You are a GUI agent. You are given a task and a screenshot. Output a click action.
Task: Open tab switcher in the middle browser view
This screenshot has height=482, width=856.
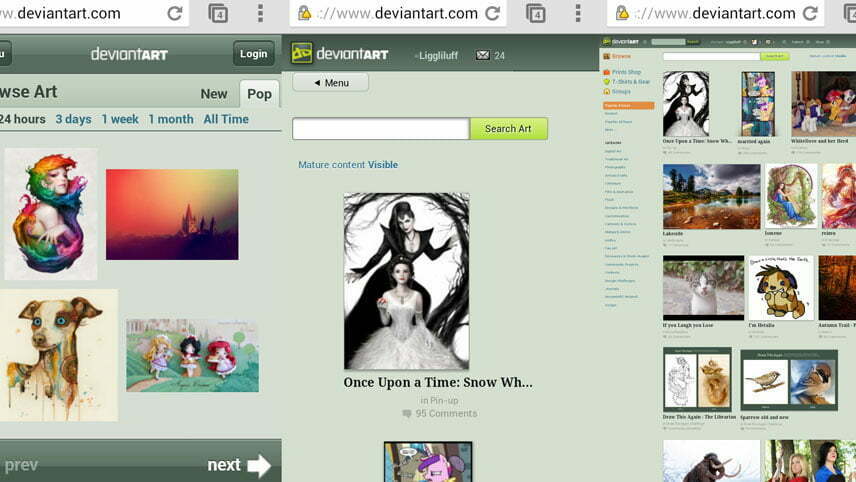[x=536, y=14]
